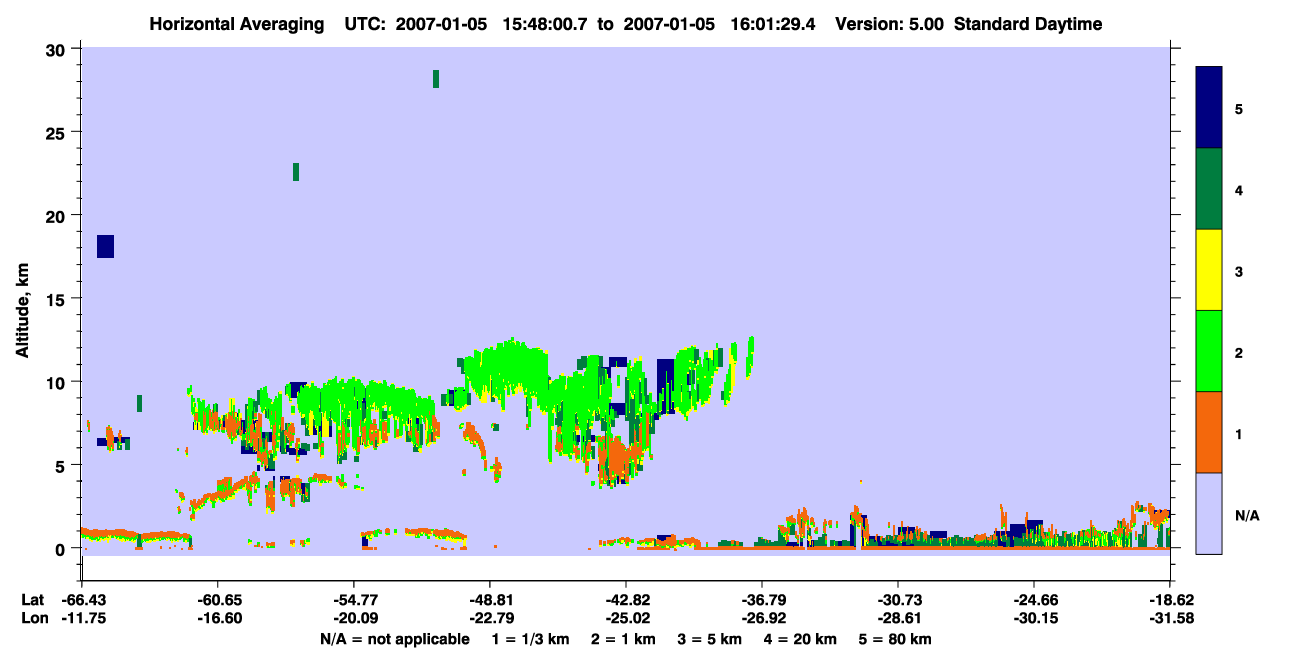Click '2 = 1 km' legend text
The height and width of the screenshot is (667, 1300).
(x=623, y=639)
